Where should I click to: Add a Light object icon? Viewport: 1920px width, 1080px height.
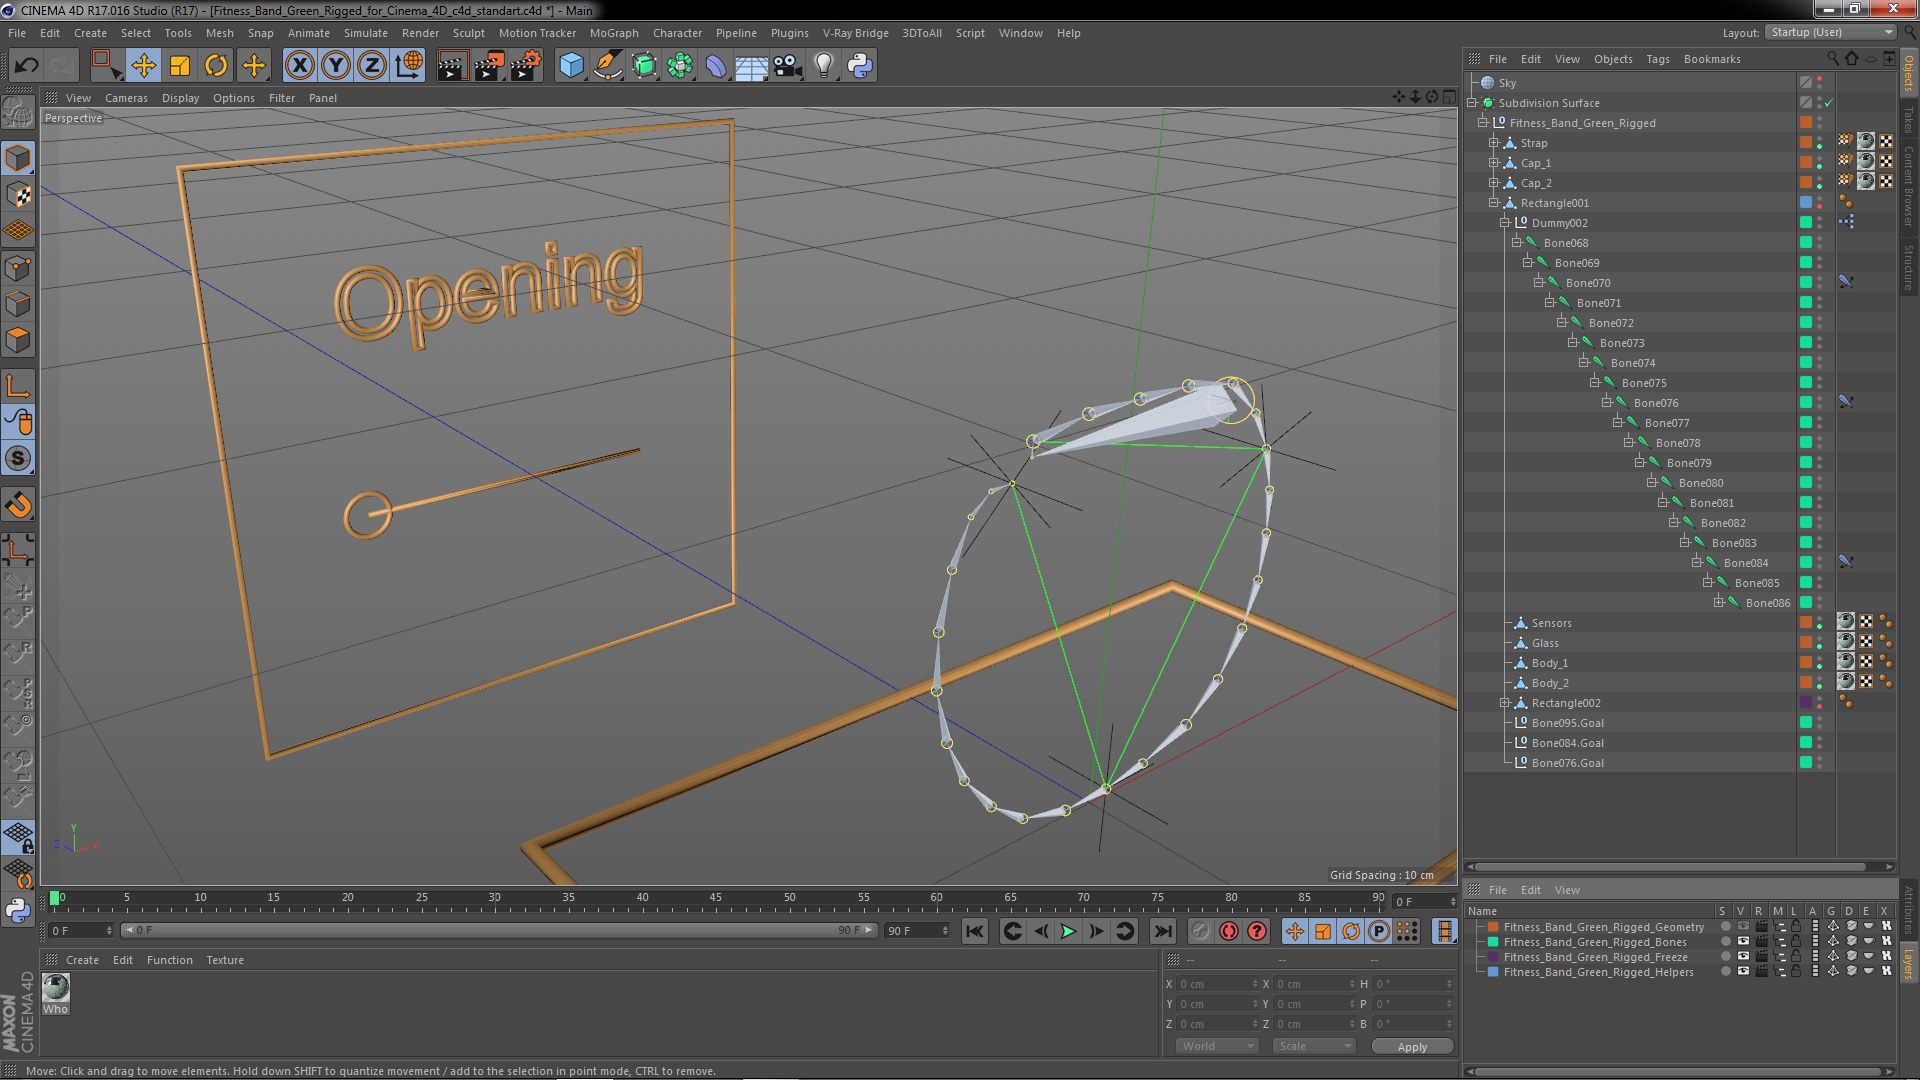tap(824, 66)
